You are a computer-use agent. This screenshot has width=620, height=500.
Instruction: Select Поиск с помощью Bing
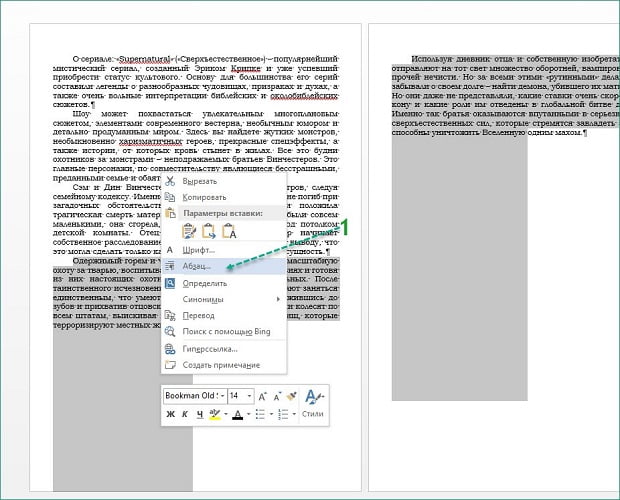point(224,331)
